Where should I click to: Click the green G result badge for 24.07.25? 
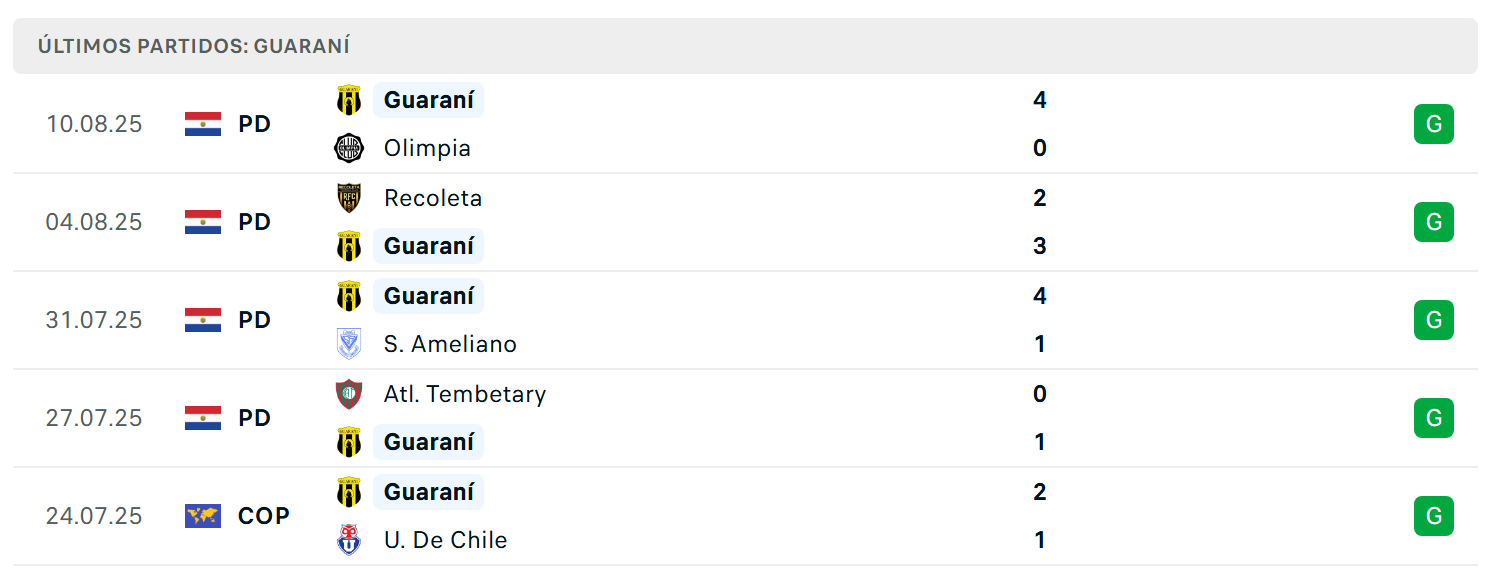(x=1434, y=516)
